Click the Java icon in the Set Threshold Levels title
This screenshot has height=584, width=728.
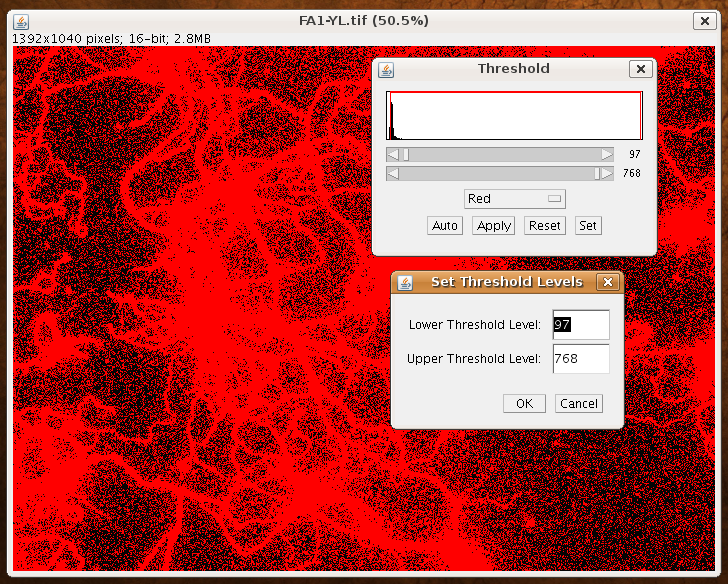(405, 283)
